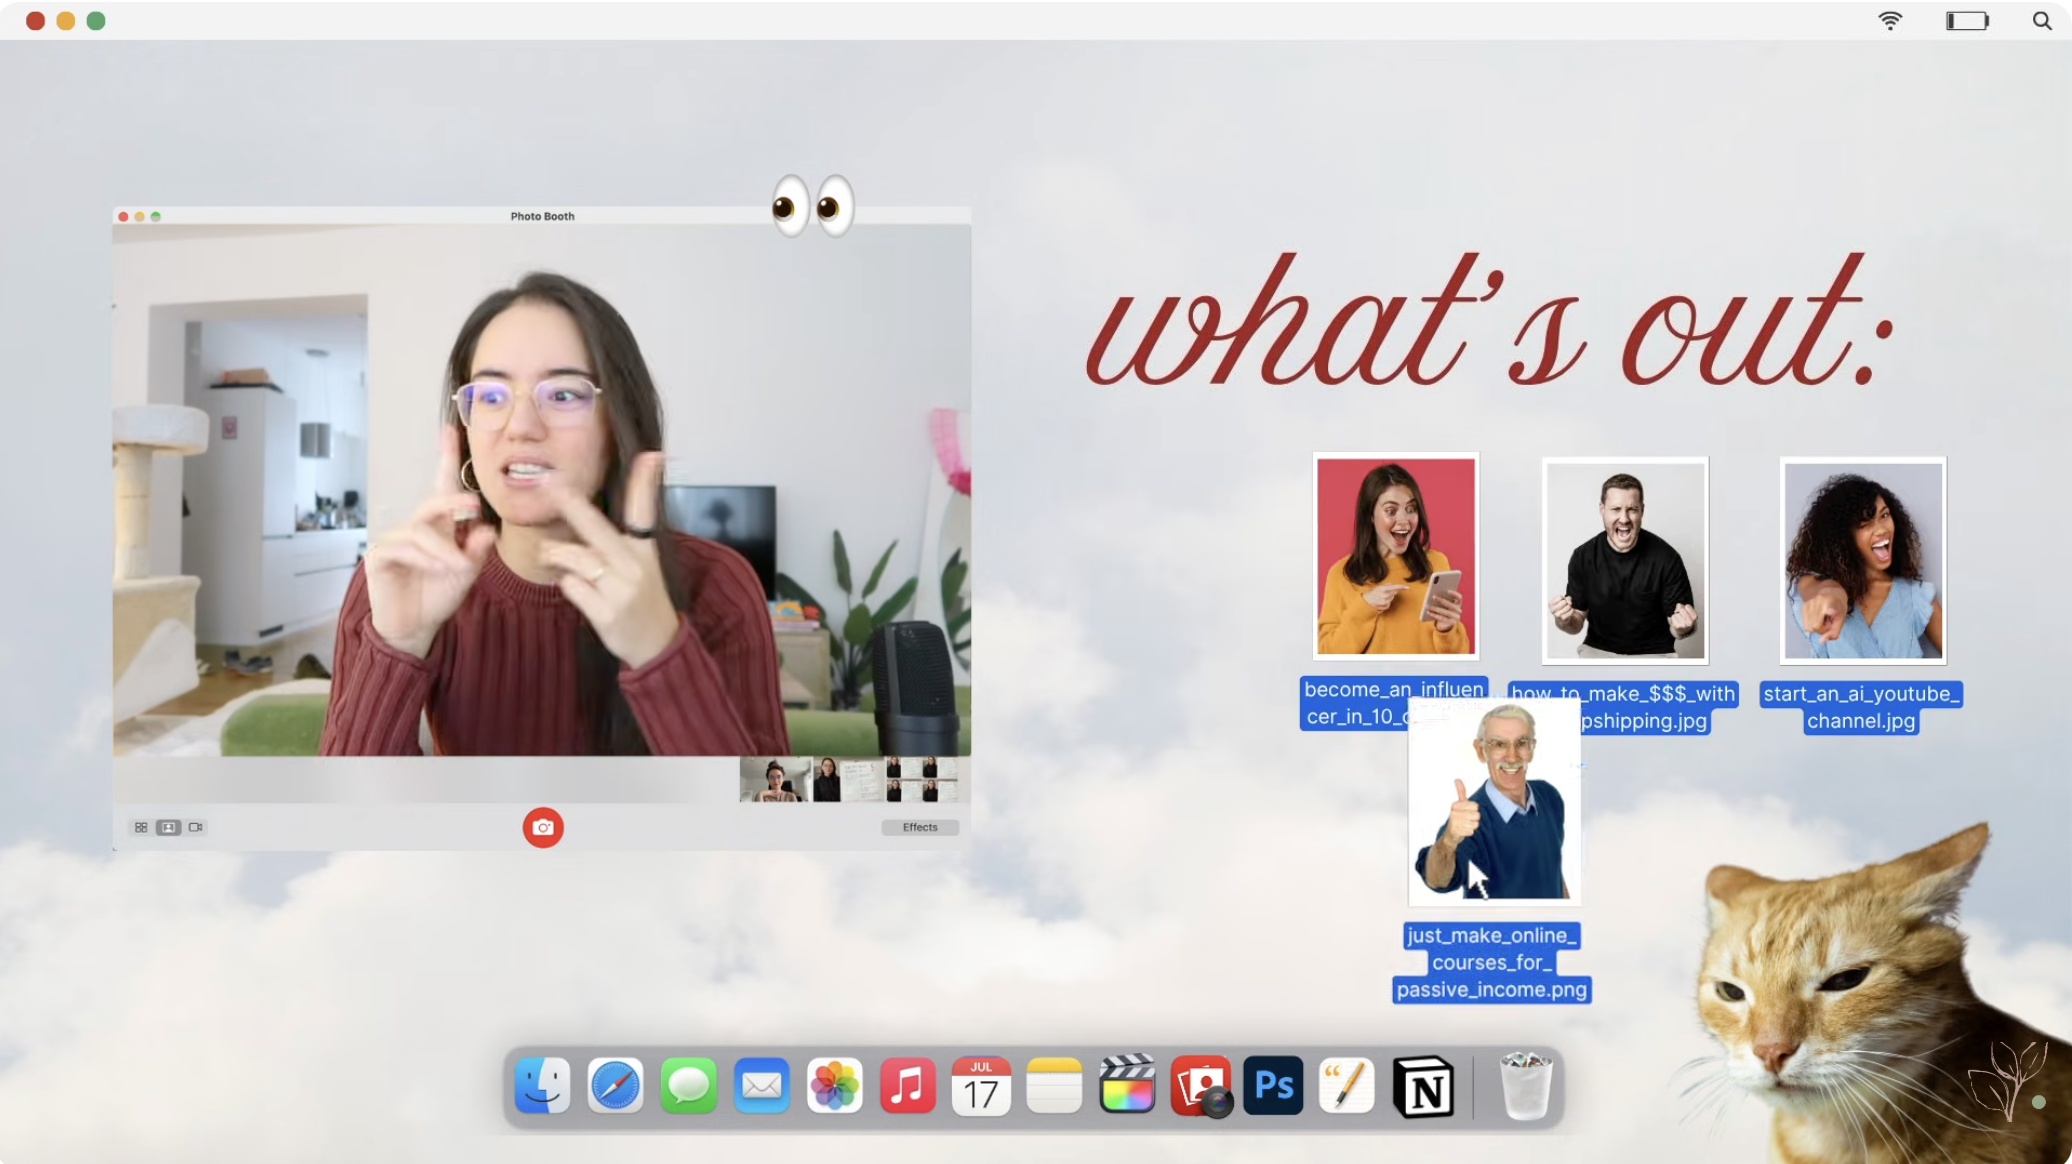Open the Wi-Fi menu in the menu bar
This screenshot has height=1164, width=2072.
(1890, 20)
